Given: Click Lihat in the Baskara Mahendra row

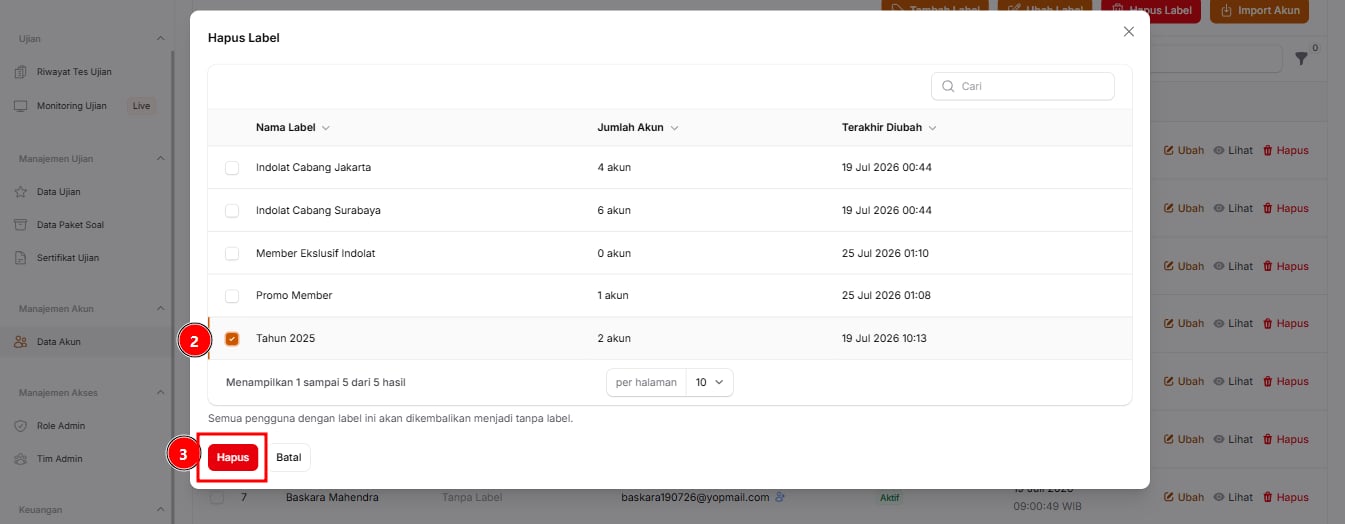Looking at the screenshot, I should pos(1233,497).
